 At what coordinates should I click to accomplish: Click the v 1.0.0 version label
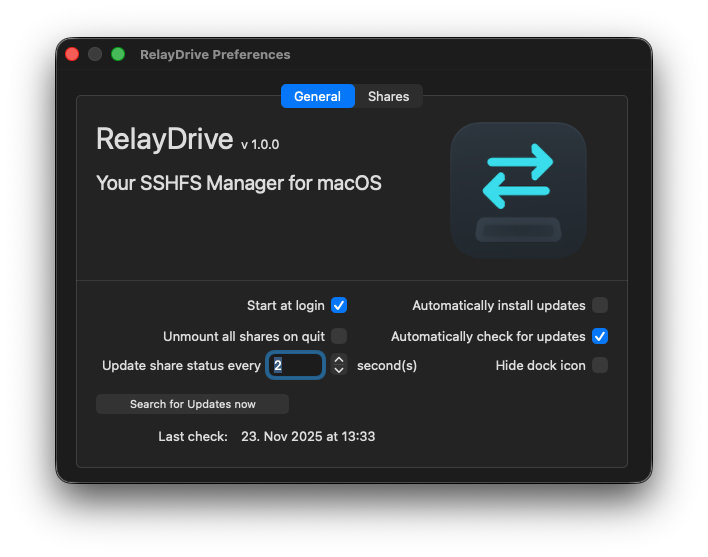260,144
